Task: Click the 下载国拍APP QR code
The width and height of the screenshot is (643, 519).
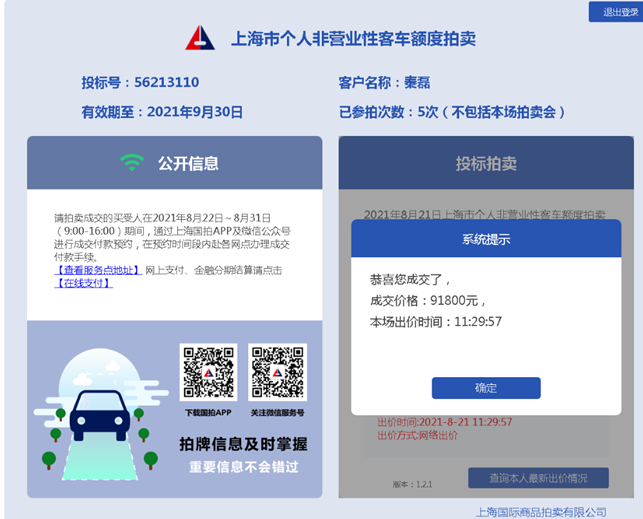Action: (208, 372)
